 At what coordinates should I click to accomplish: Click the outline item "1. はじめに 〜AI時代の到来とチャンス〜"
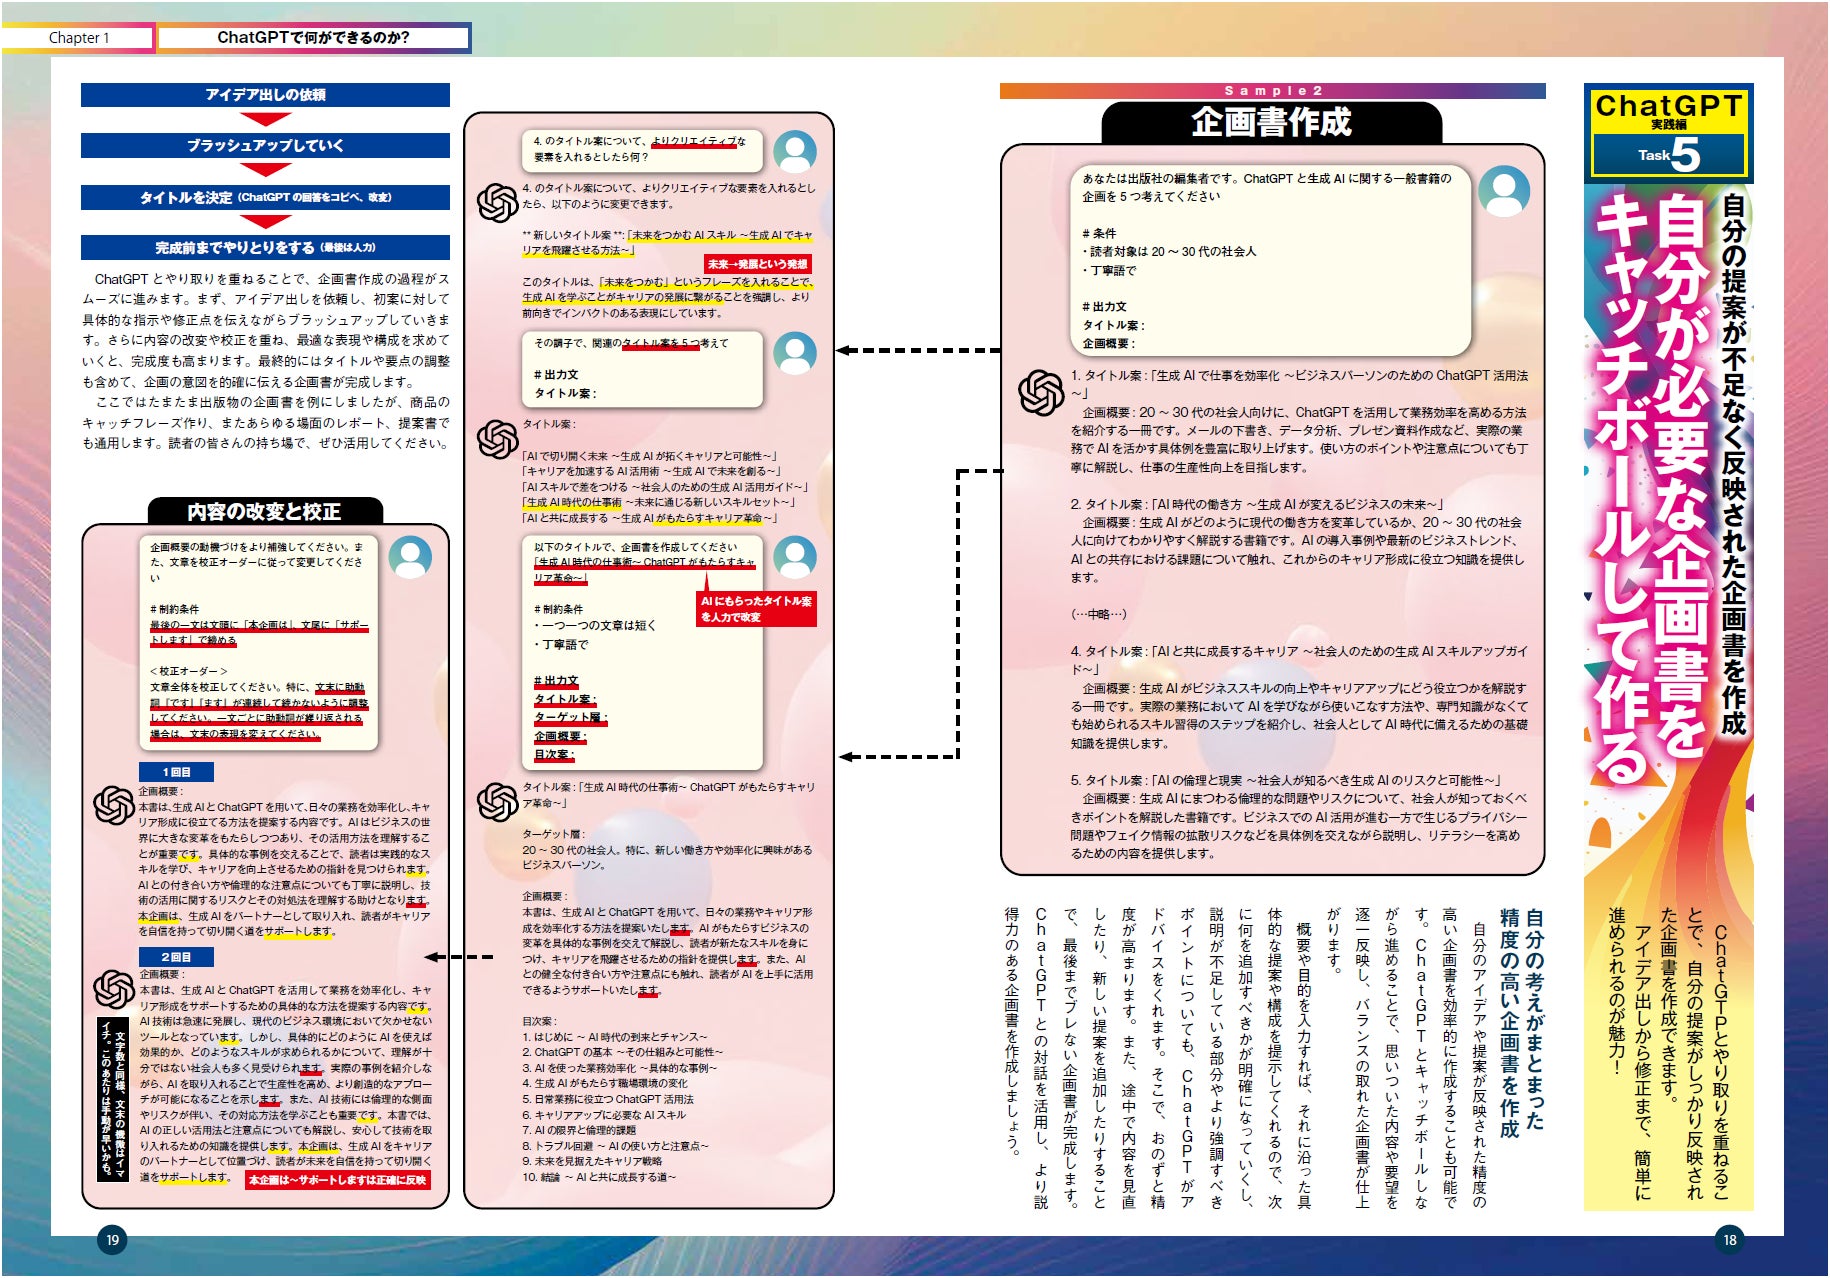pos(615,1037)
